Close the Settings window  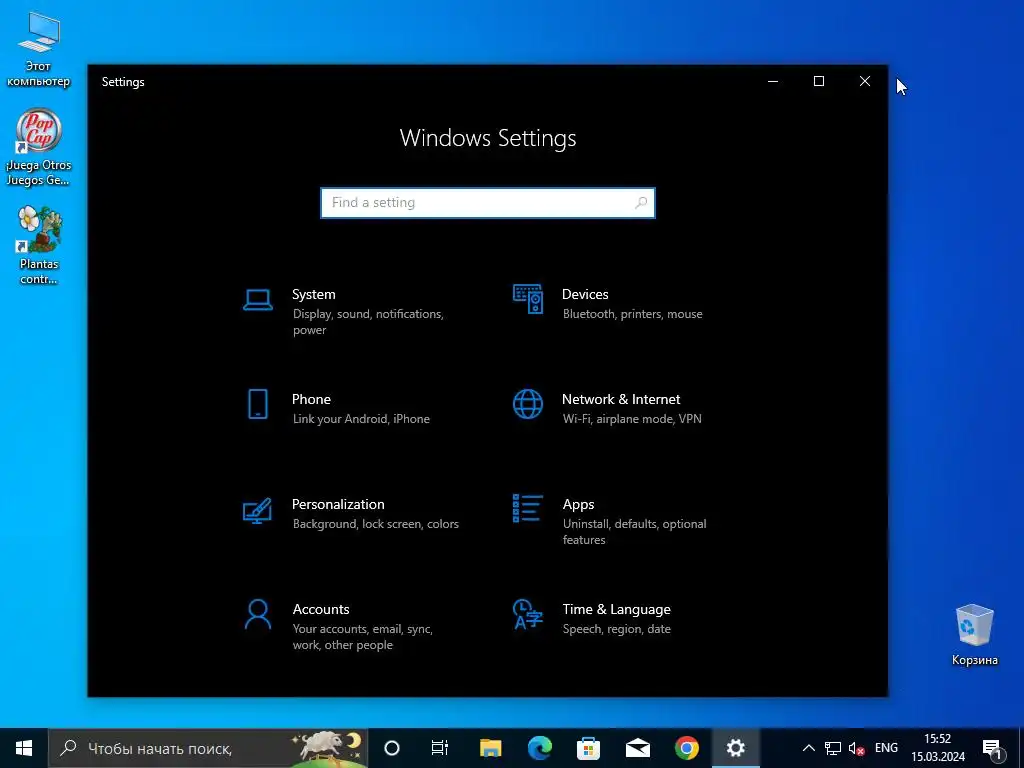click(x=865, y=82)
